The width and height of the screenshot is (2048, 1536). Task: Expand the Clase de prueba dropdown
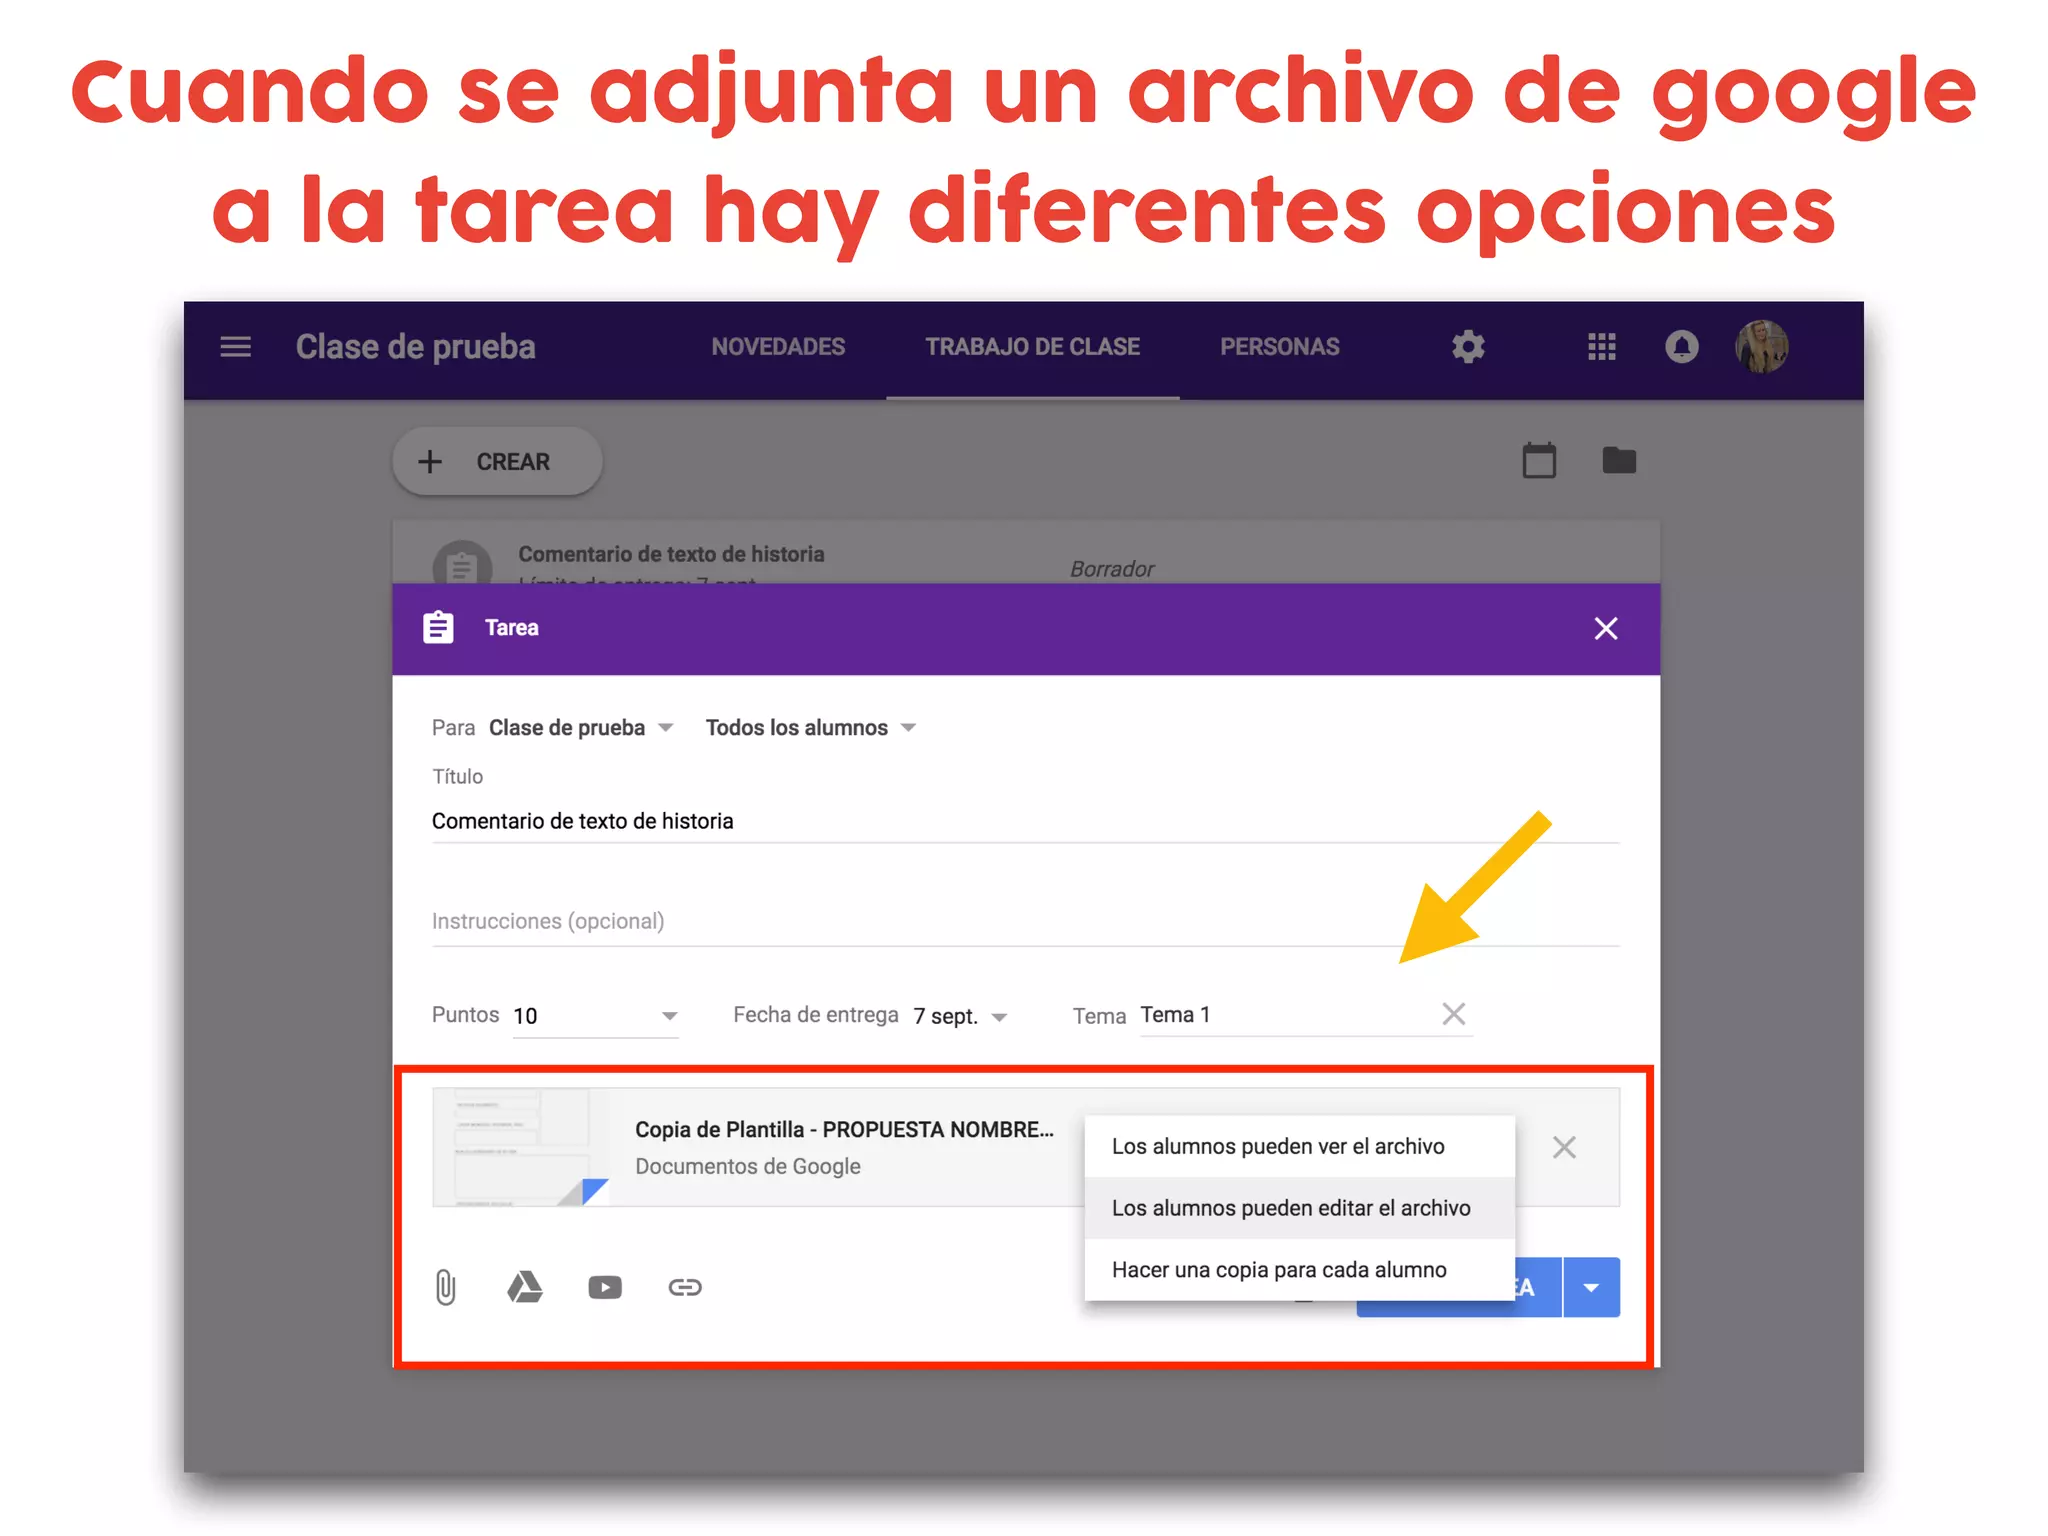pos(581,728)
